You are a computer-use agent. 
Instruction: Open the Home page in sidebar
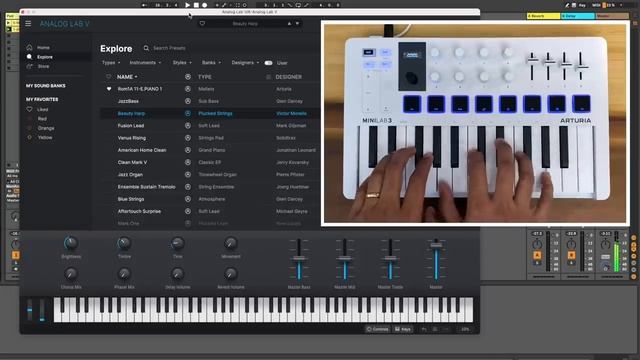click(43, 47)
